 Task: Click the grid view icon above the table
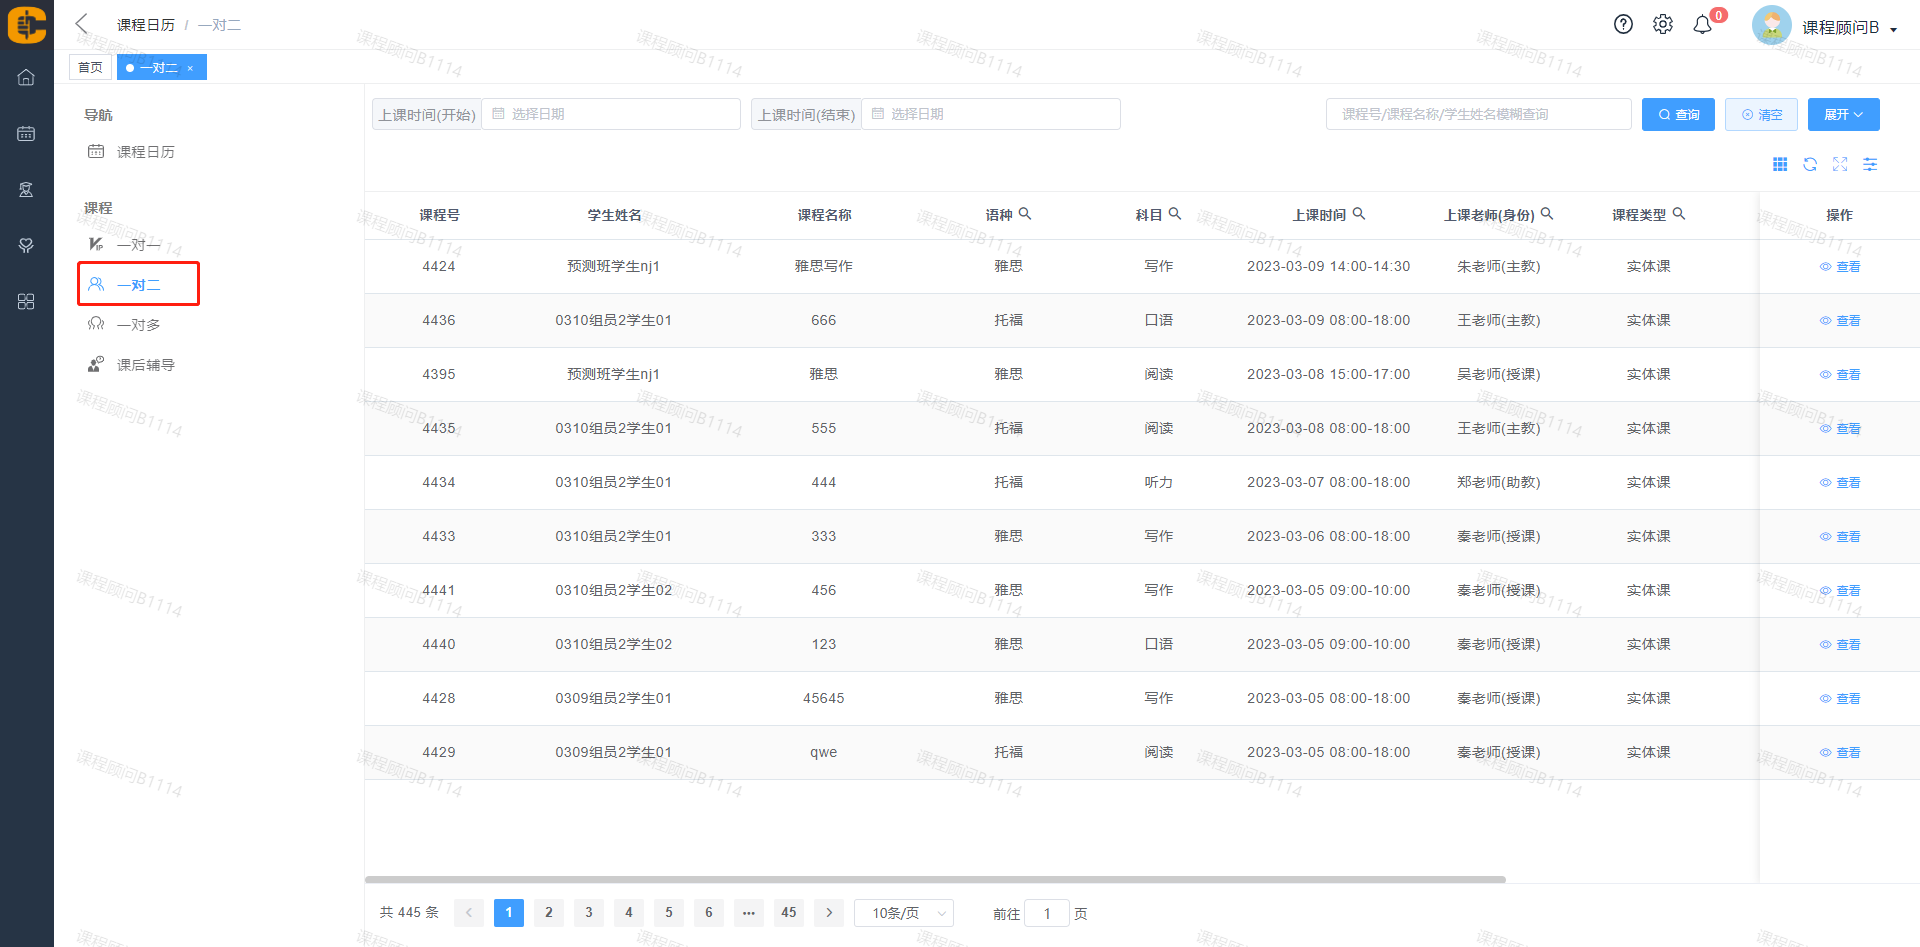pyautogui.click(x=1780, y=165)
